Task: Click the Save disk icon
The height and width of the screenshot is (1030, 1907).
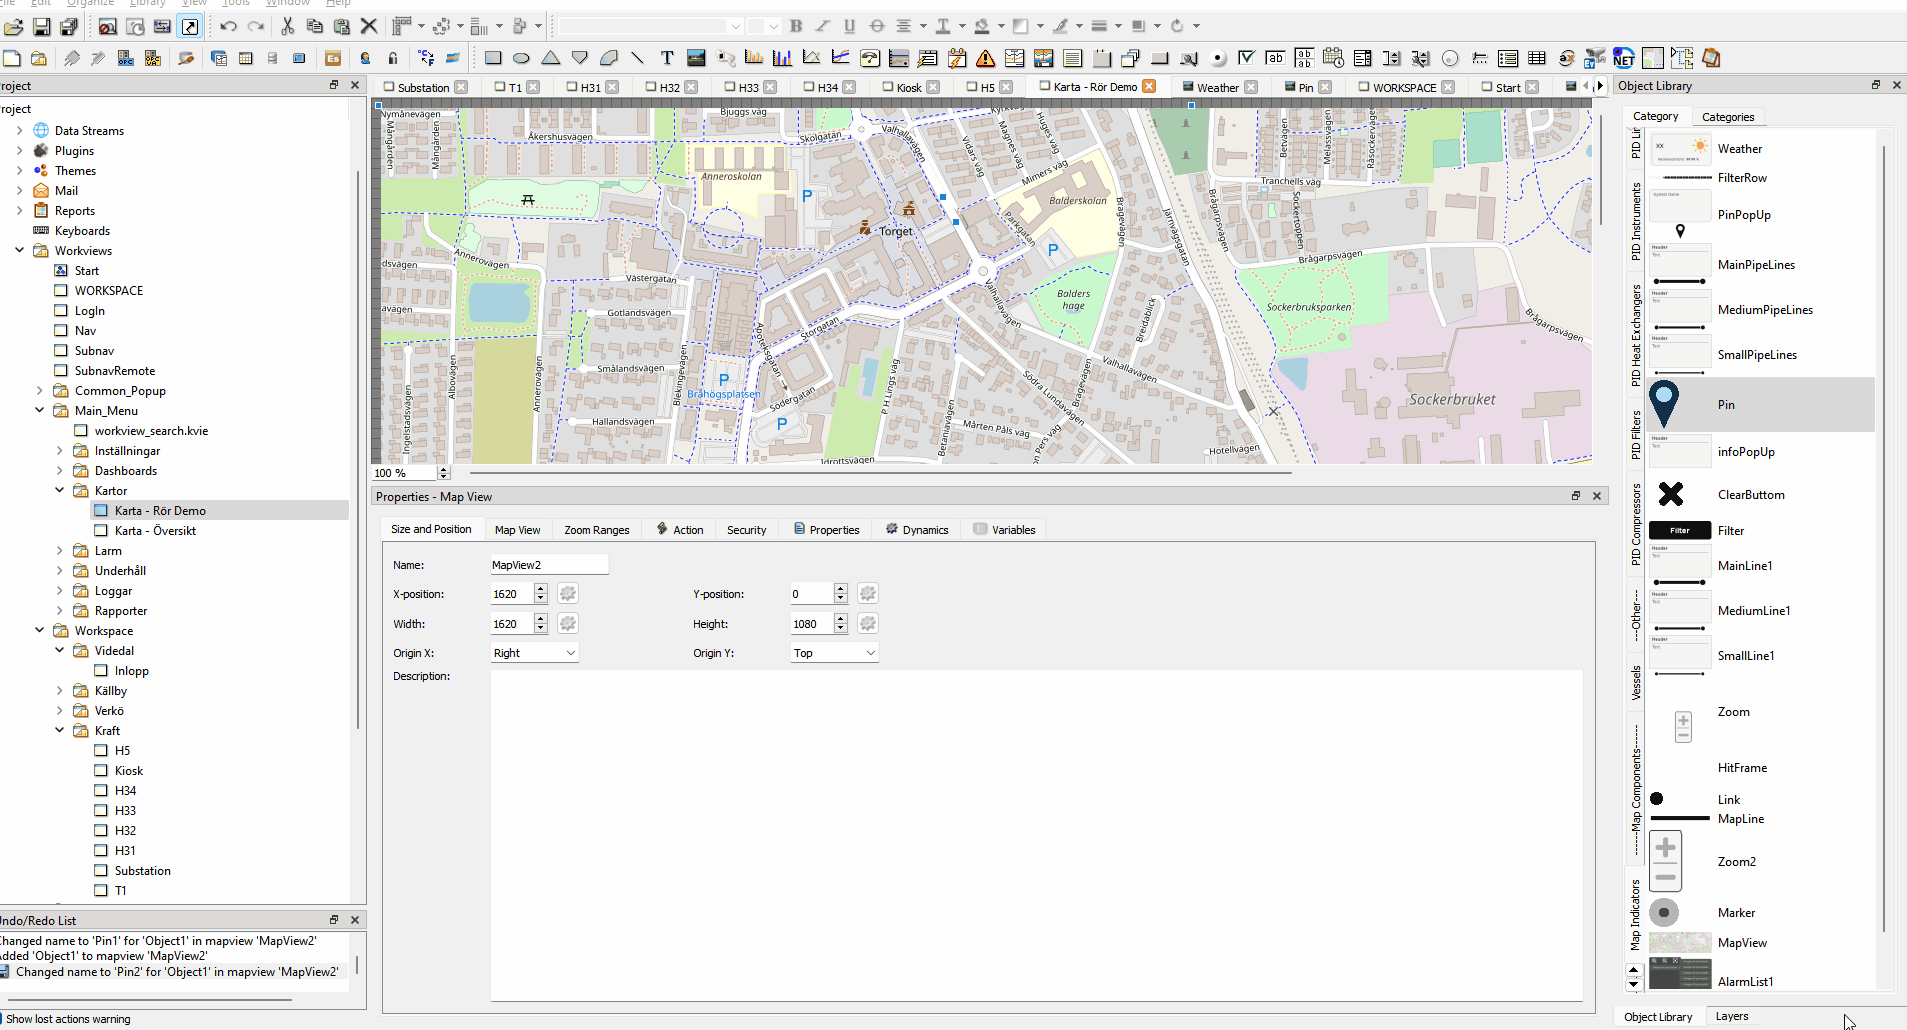Action: (42, 26)
